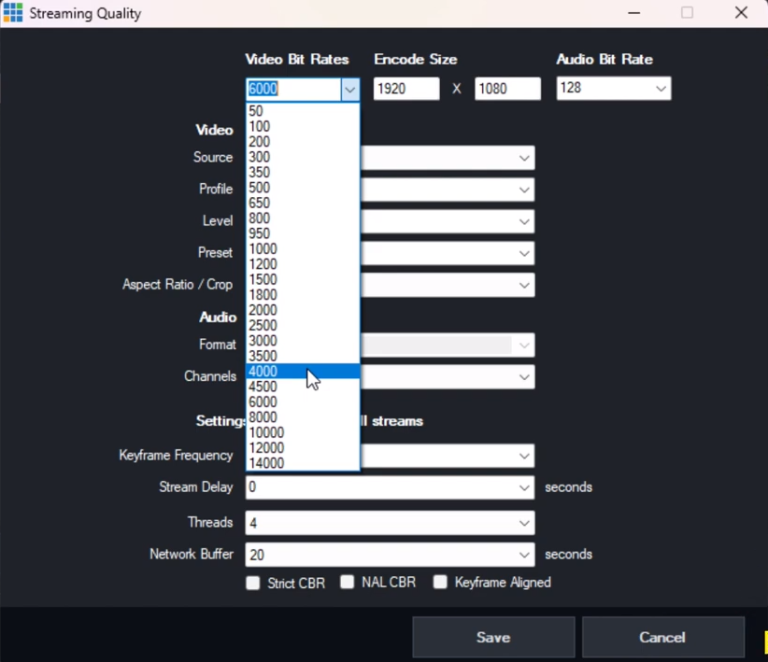
Task: Select 1200 bit rate option
Action: (303, 264)
